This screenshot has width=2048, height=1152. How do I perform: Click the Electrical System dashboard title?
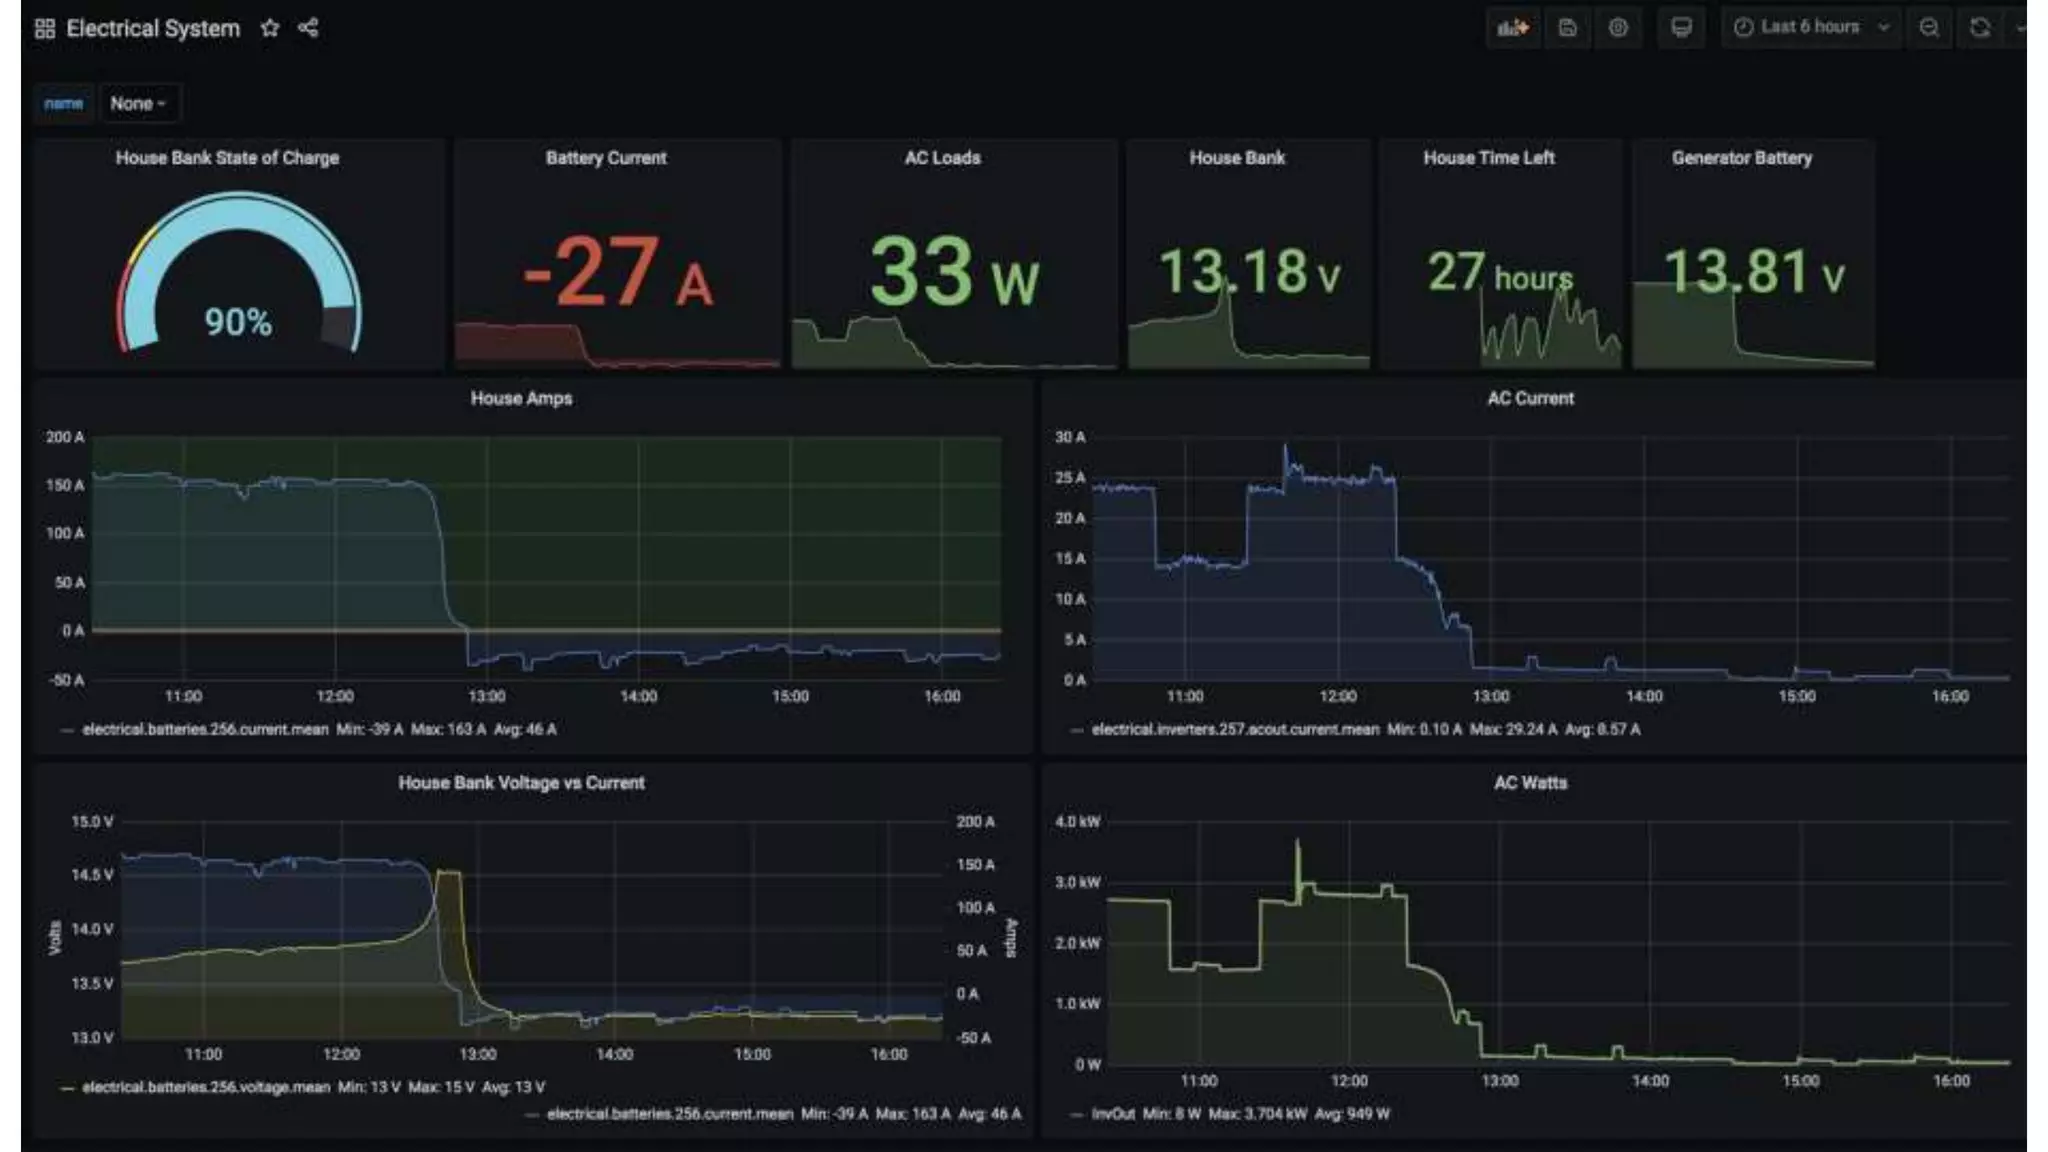pyautogui.click(x=153, y=28)
